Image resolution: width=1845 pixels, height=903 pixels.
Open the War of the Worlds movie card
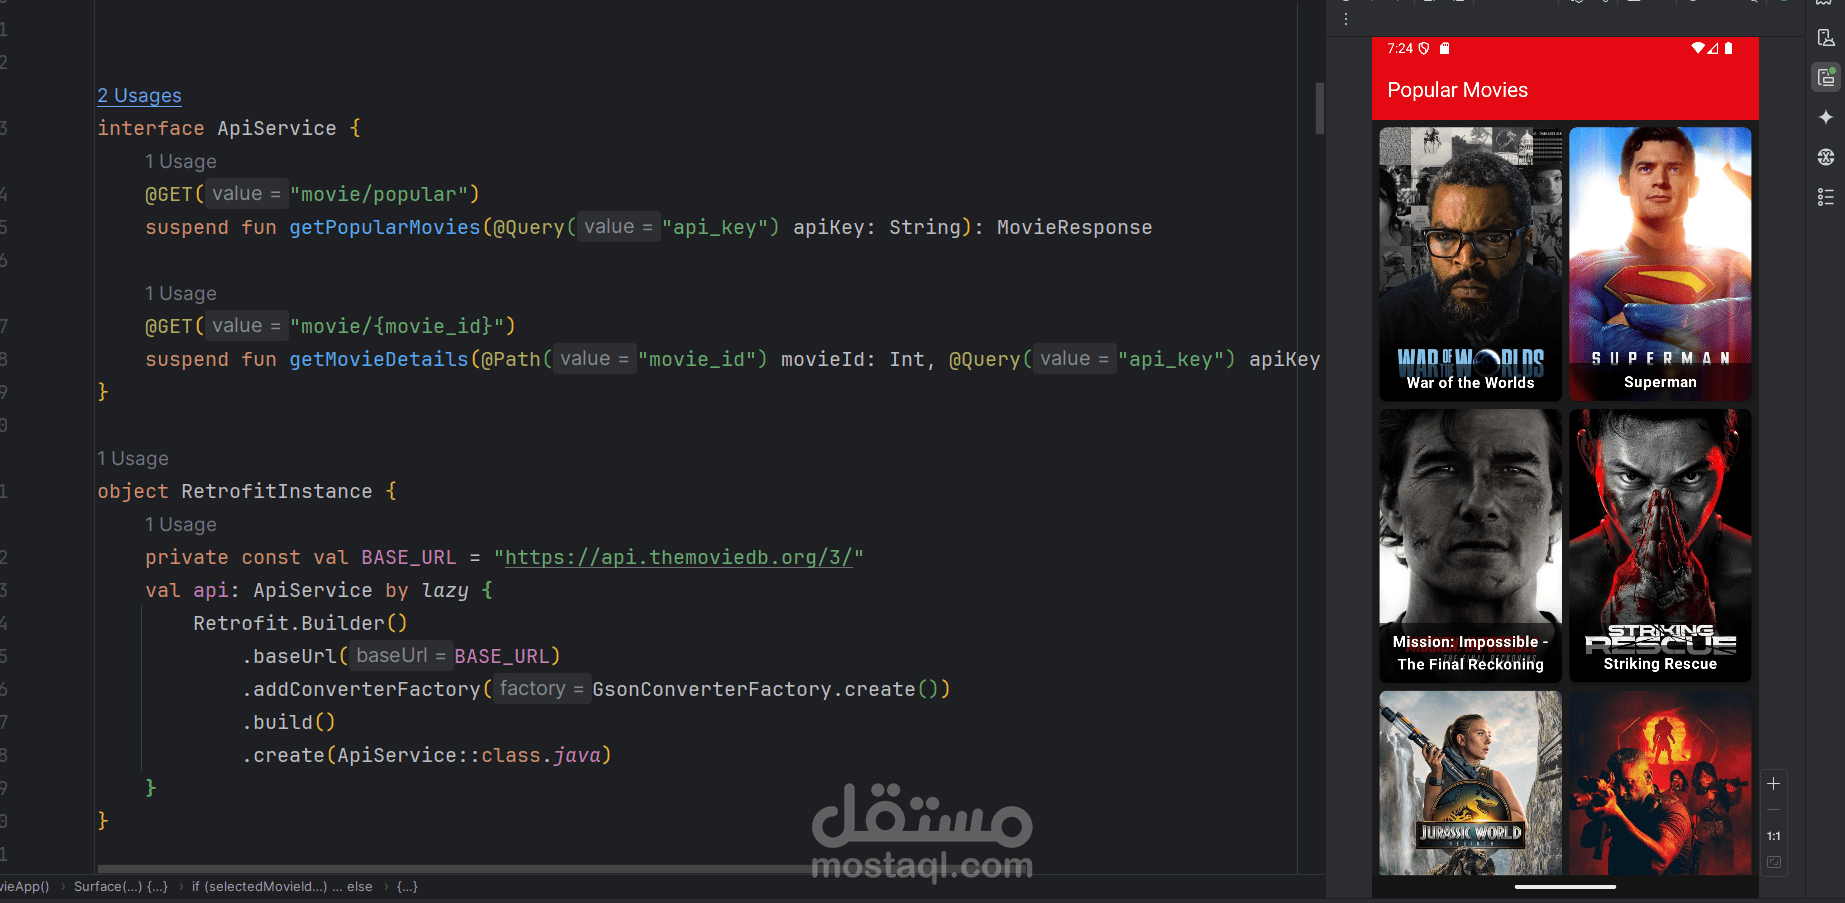(x=1470, y=264)
